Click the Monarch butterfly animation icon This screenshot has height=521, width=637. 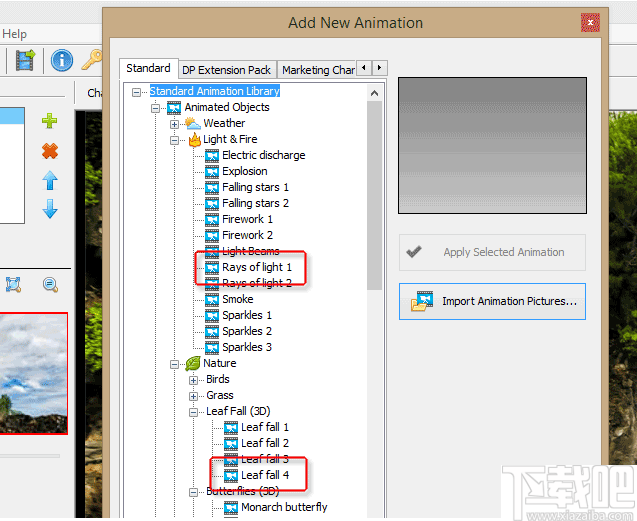[x=231, y=508]
